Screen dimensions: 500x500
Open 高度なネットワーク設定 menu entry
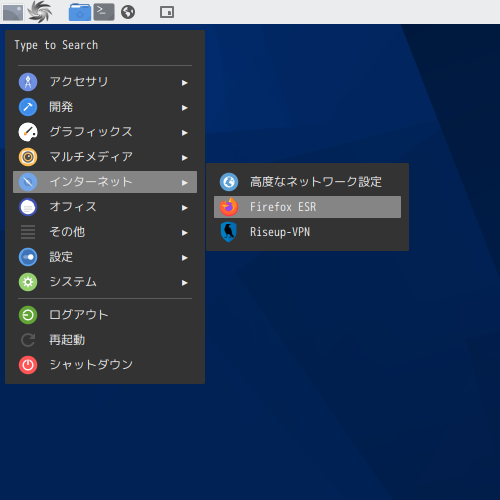307,182
